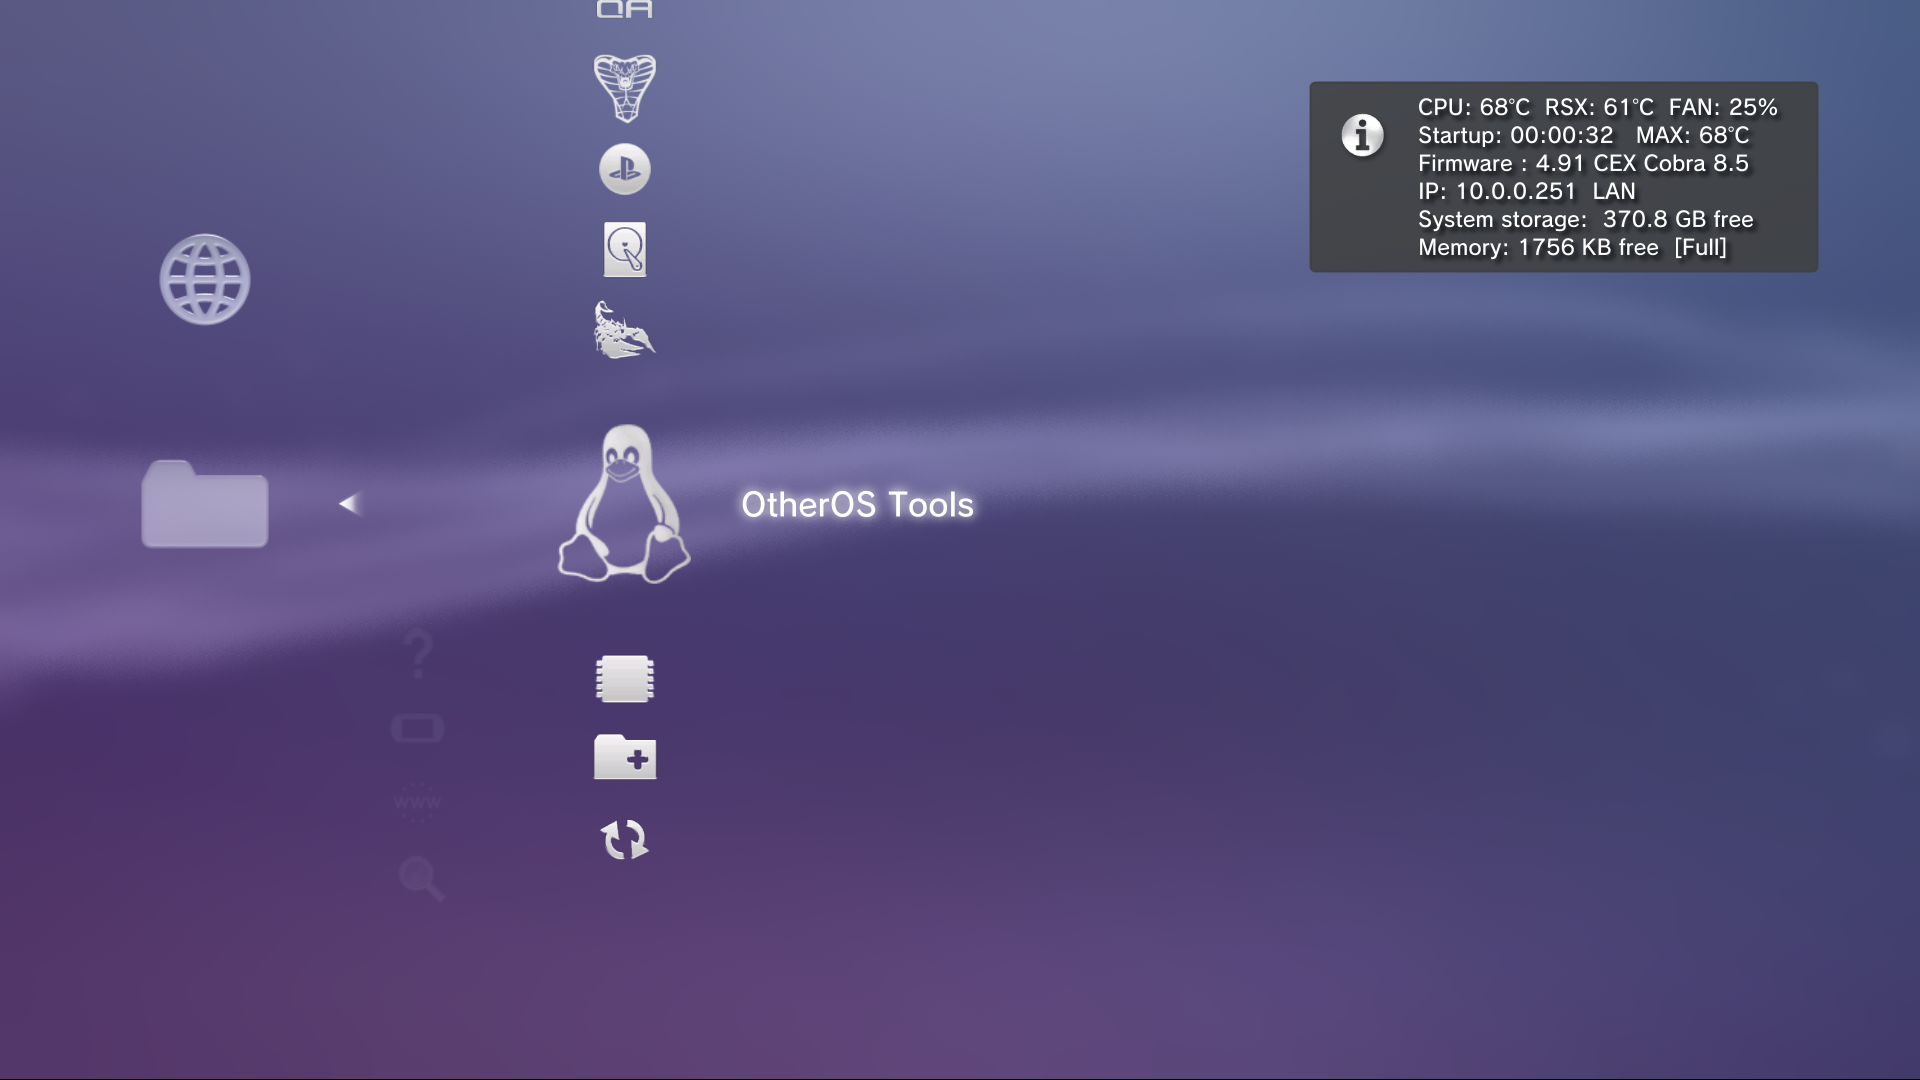The width and height of the screenshot is (1920, 1080).
Task: Select the globe Network category icon
Action: pyautogui.click(x=205, y=279)
